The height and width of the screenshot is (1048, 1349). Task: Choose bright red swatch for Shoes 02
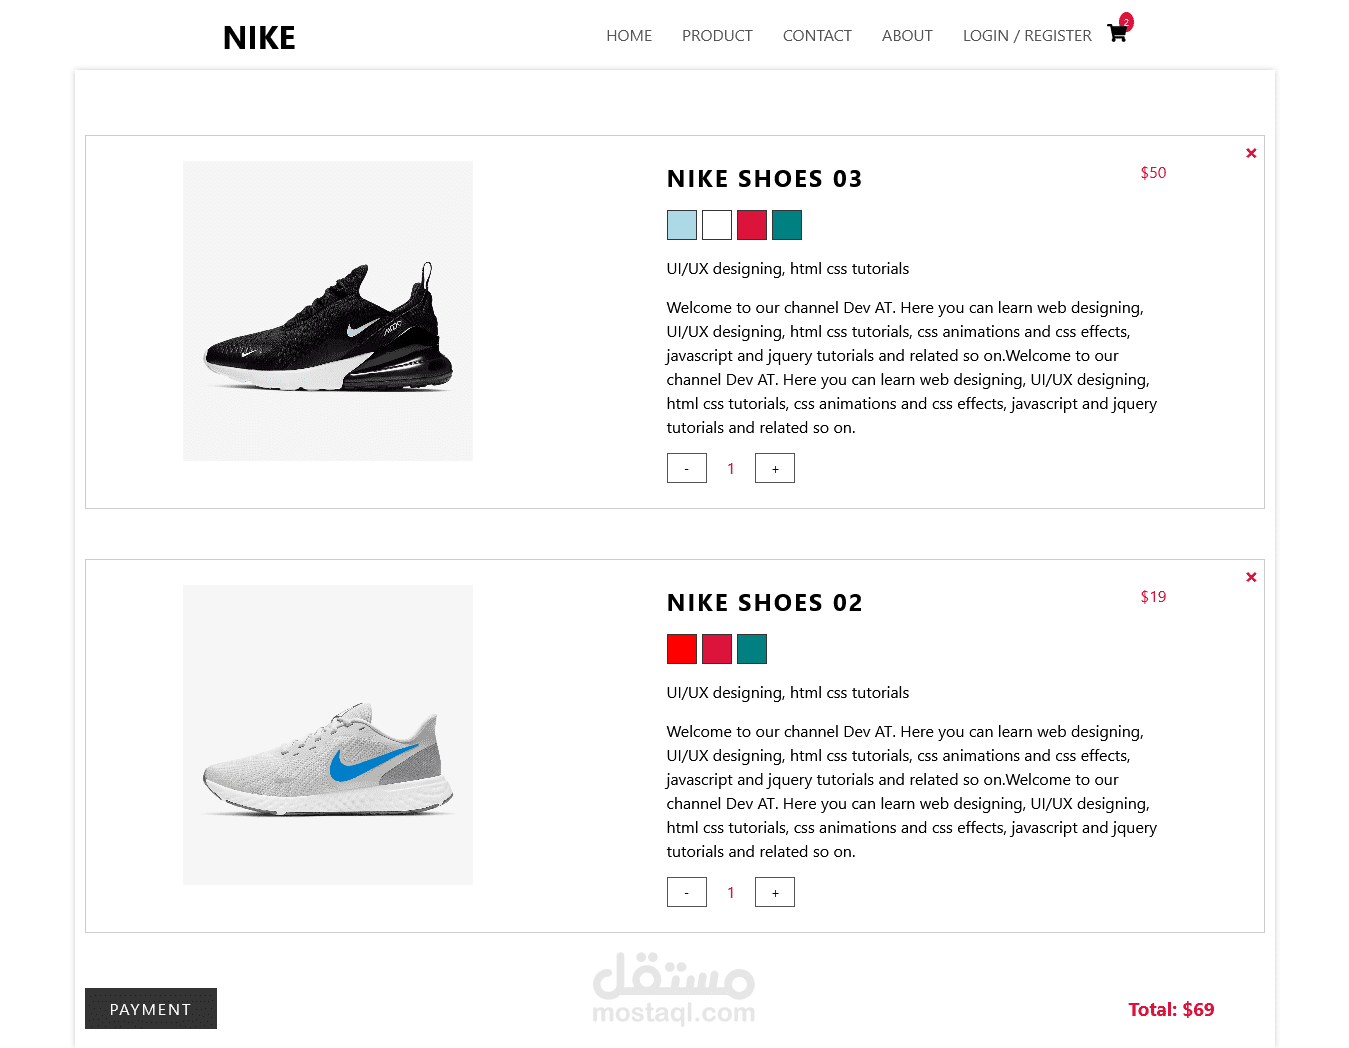682,649
